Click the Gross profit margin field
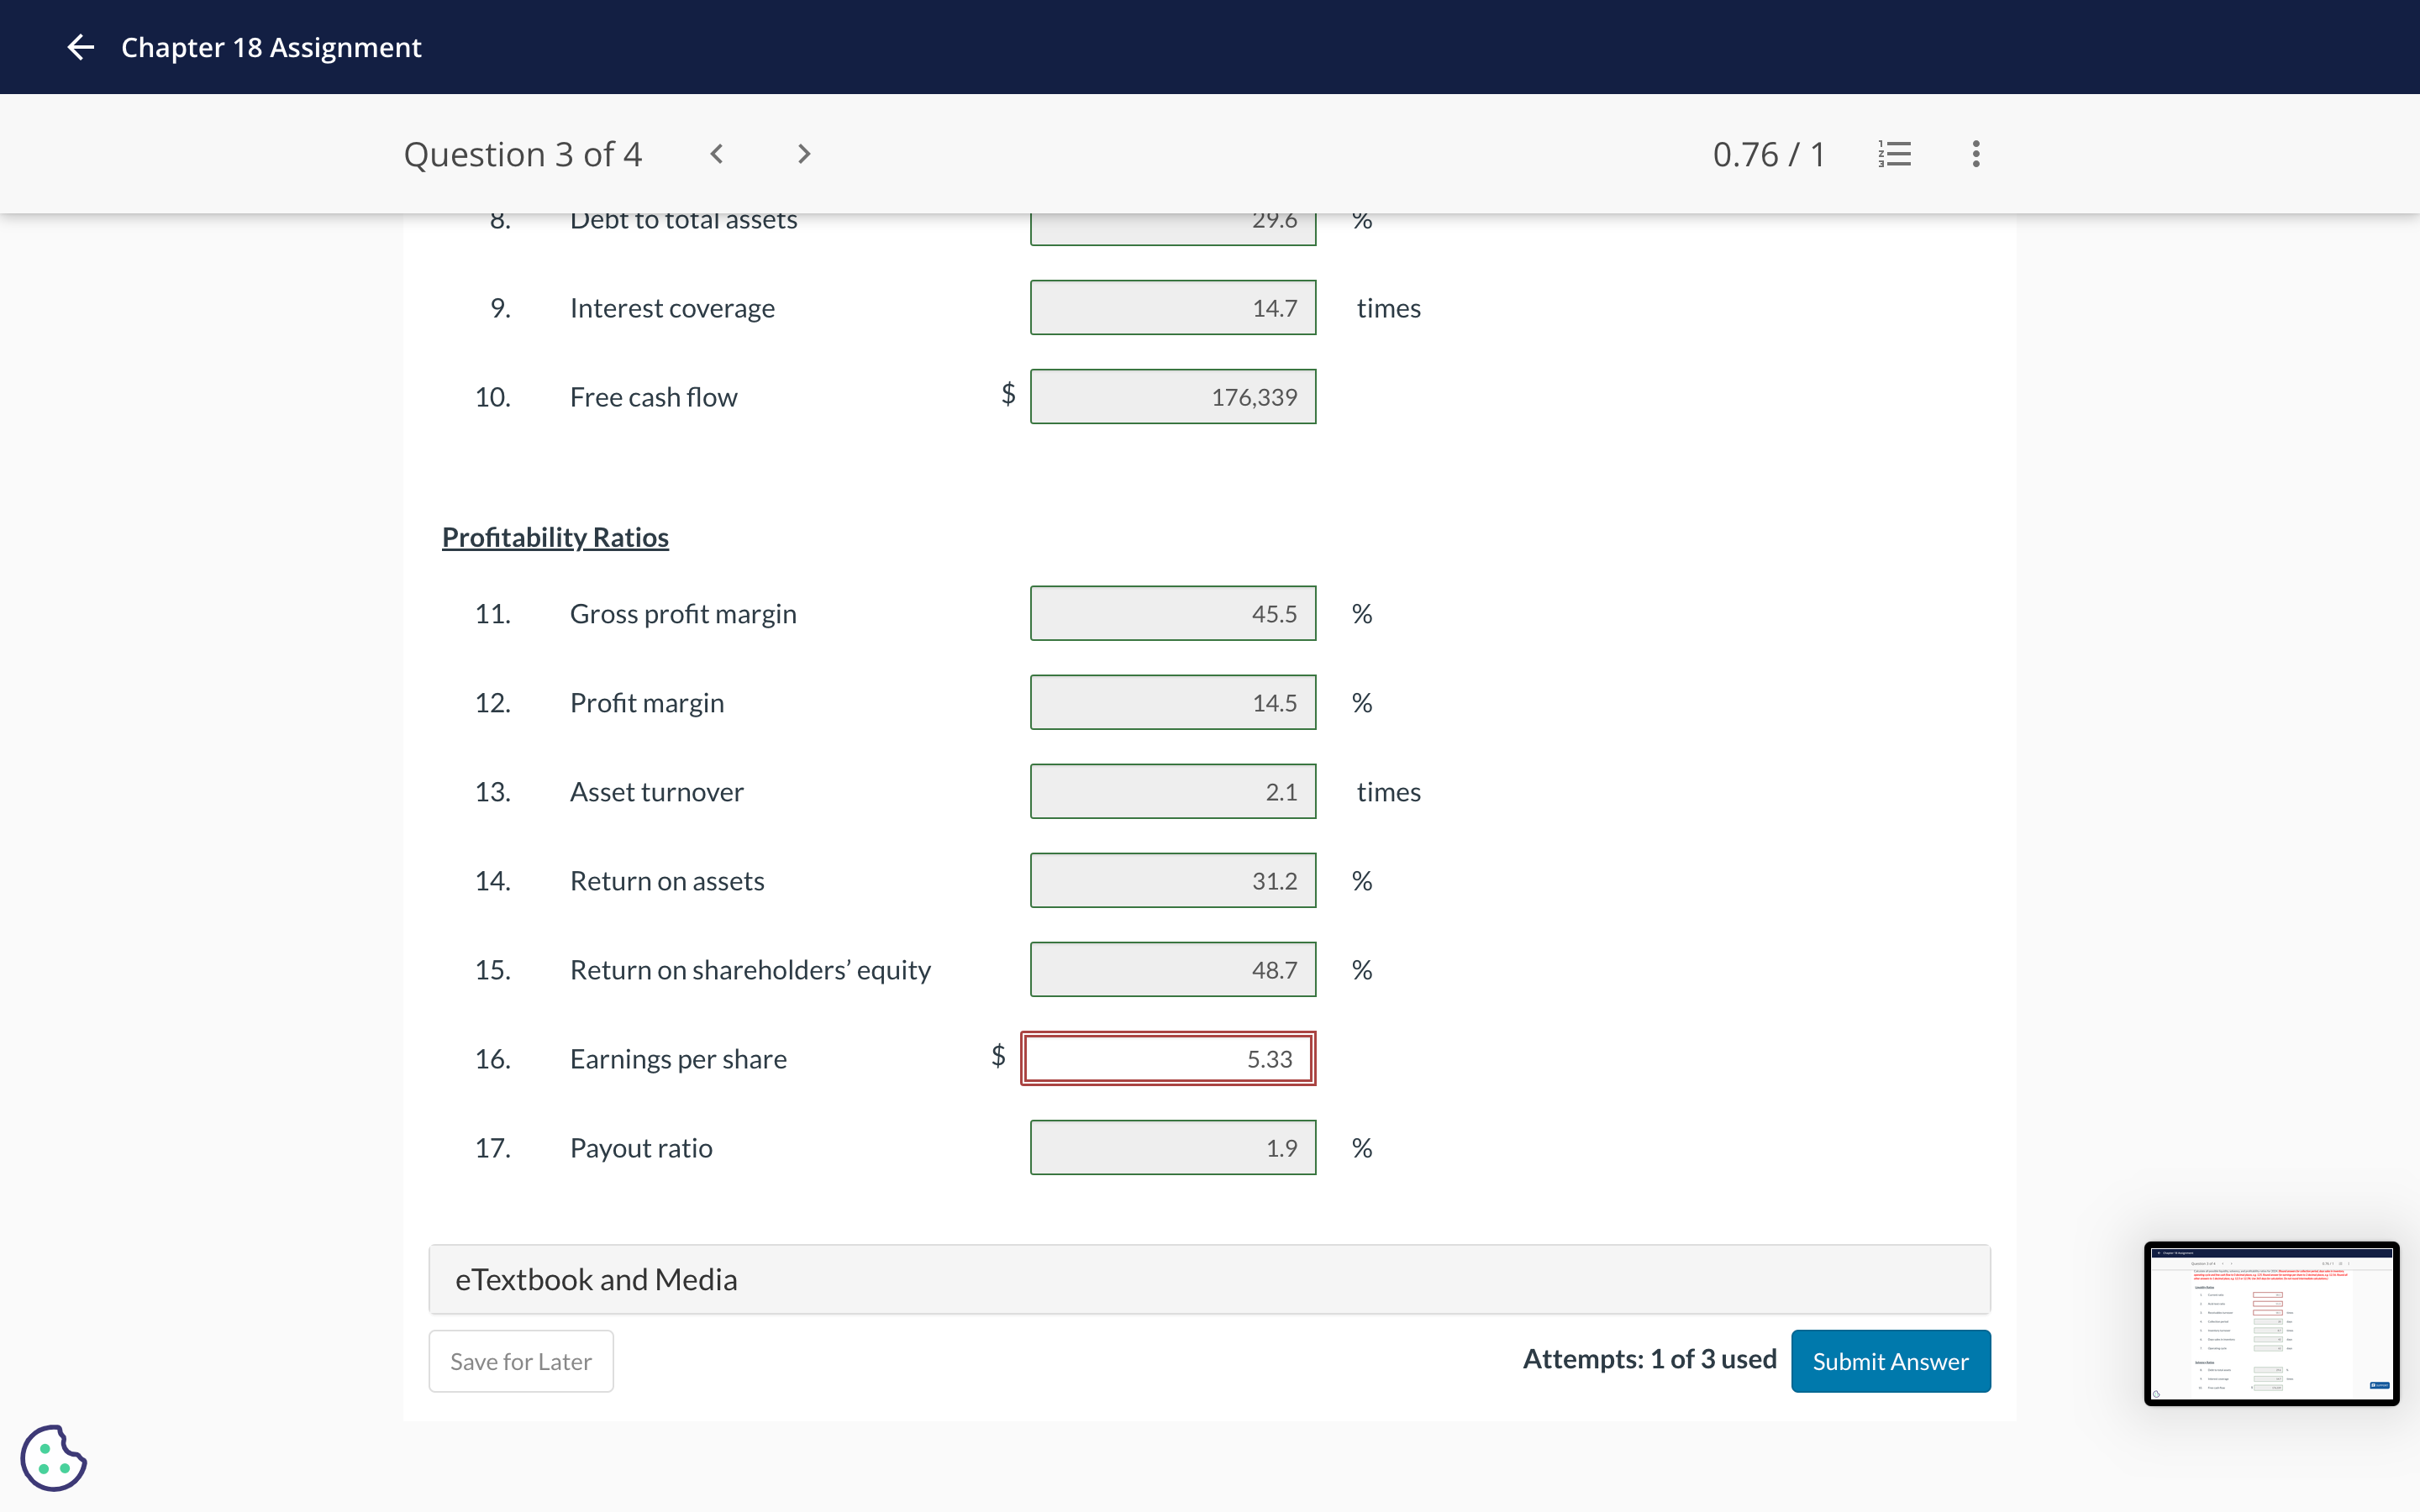Image resolution: width=2420 pixels, height=1512 pixels. (1172, 613)
